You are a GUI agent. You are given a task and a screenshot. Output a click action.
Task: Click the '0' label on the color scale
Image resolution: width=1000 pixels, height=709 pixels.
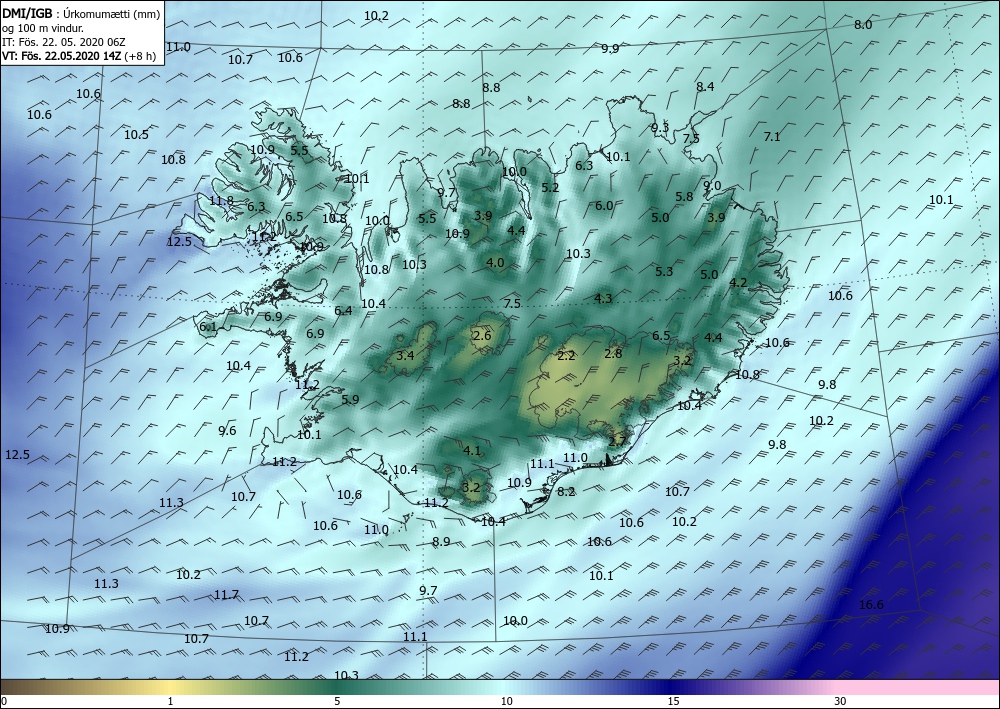(4, 702)
